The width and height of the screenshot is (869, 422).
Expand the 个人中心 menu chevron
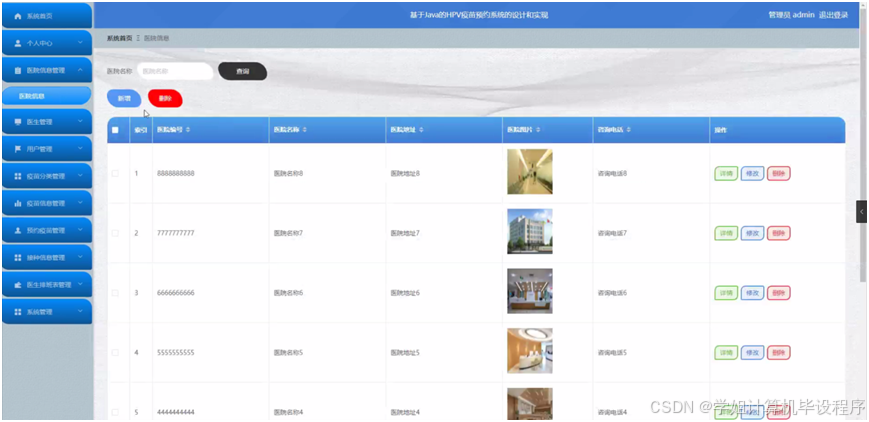(80, 43)
